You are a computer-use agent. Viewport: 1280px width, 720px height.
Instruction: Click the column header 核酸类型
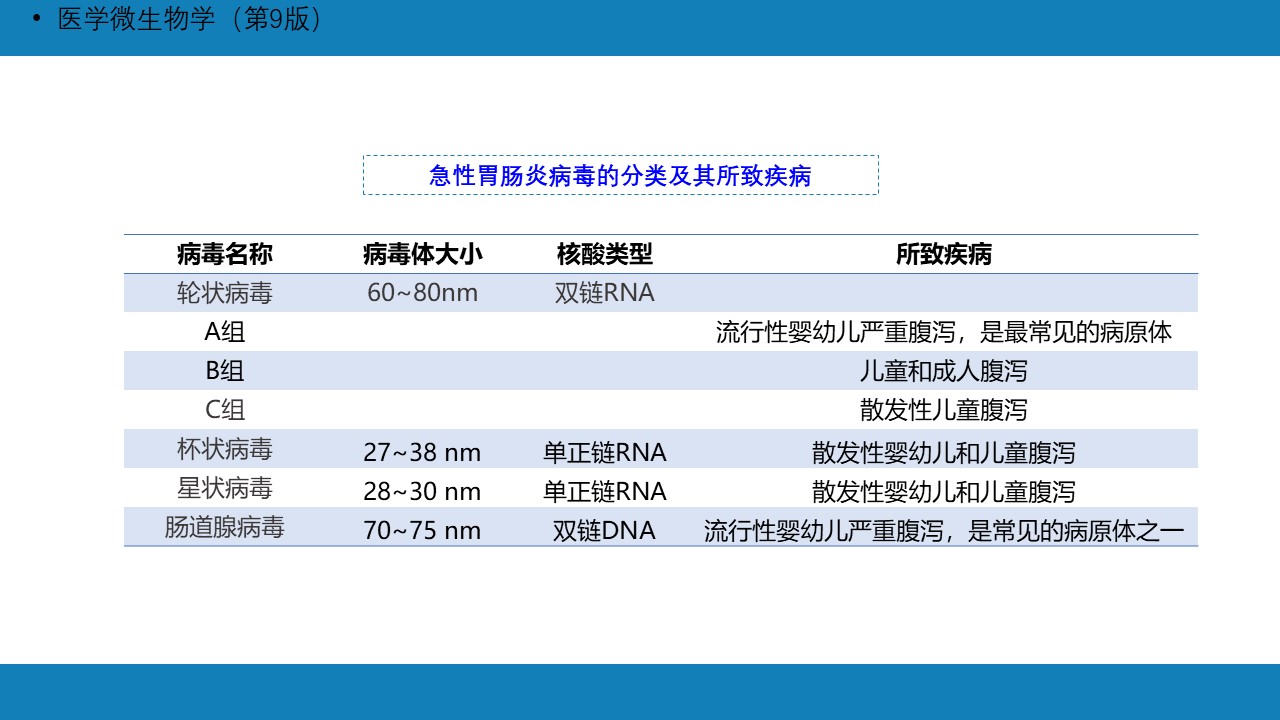click(605, 254)
